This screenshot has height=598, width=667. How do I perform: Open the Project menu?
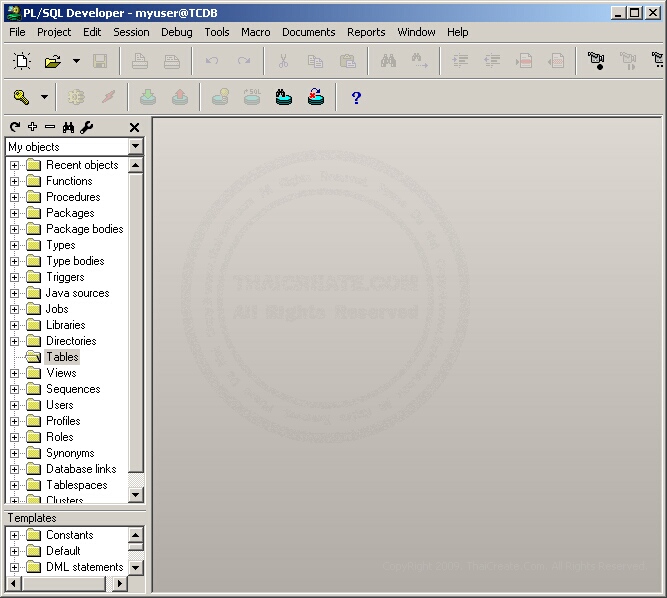pos(54,32)
